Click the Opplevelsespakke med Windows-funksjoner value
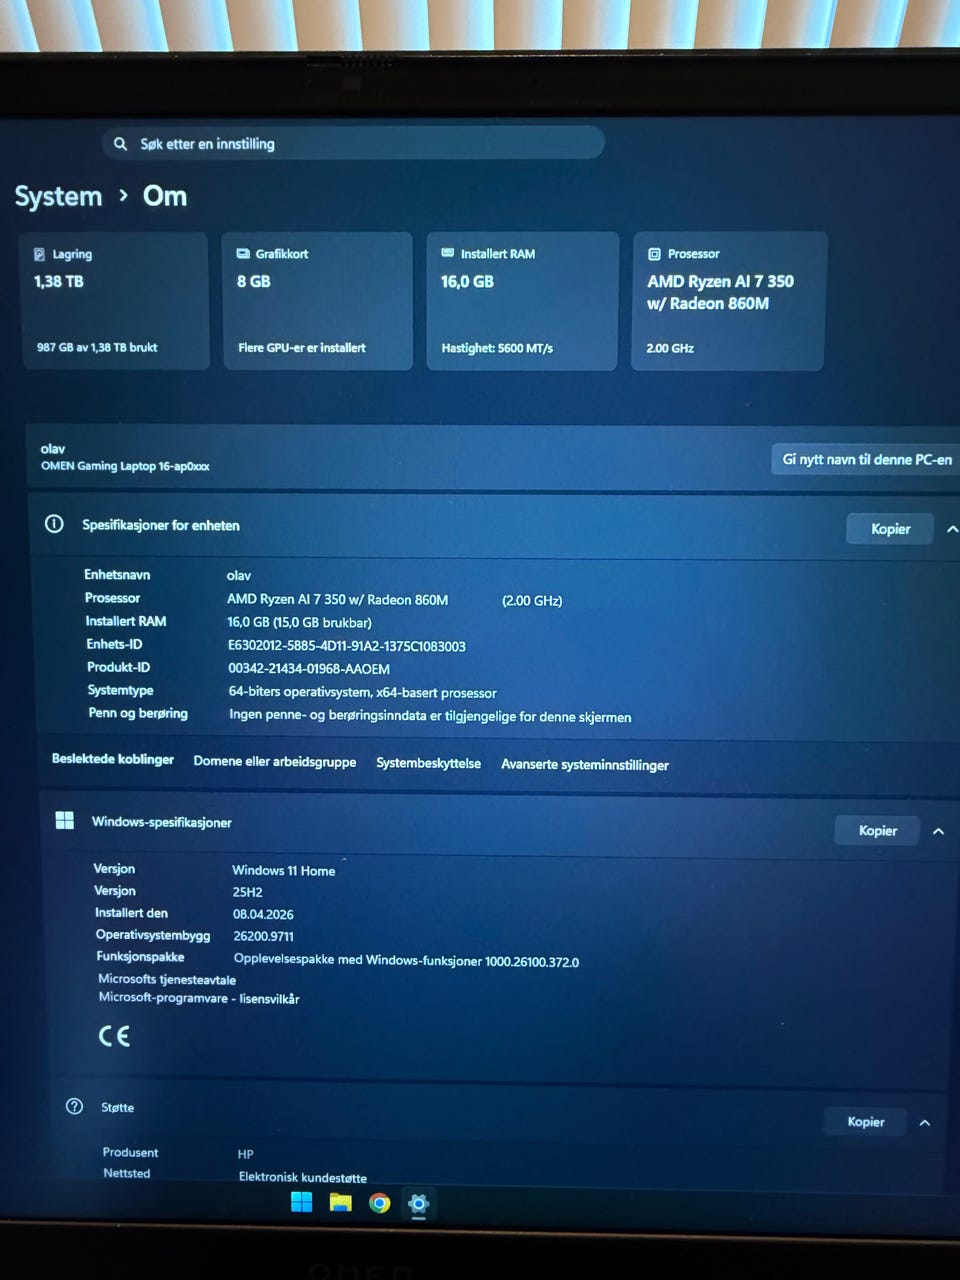Screen dimensions: 960x1280 pos(406,960)
